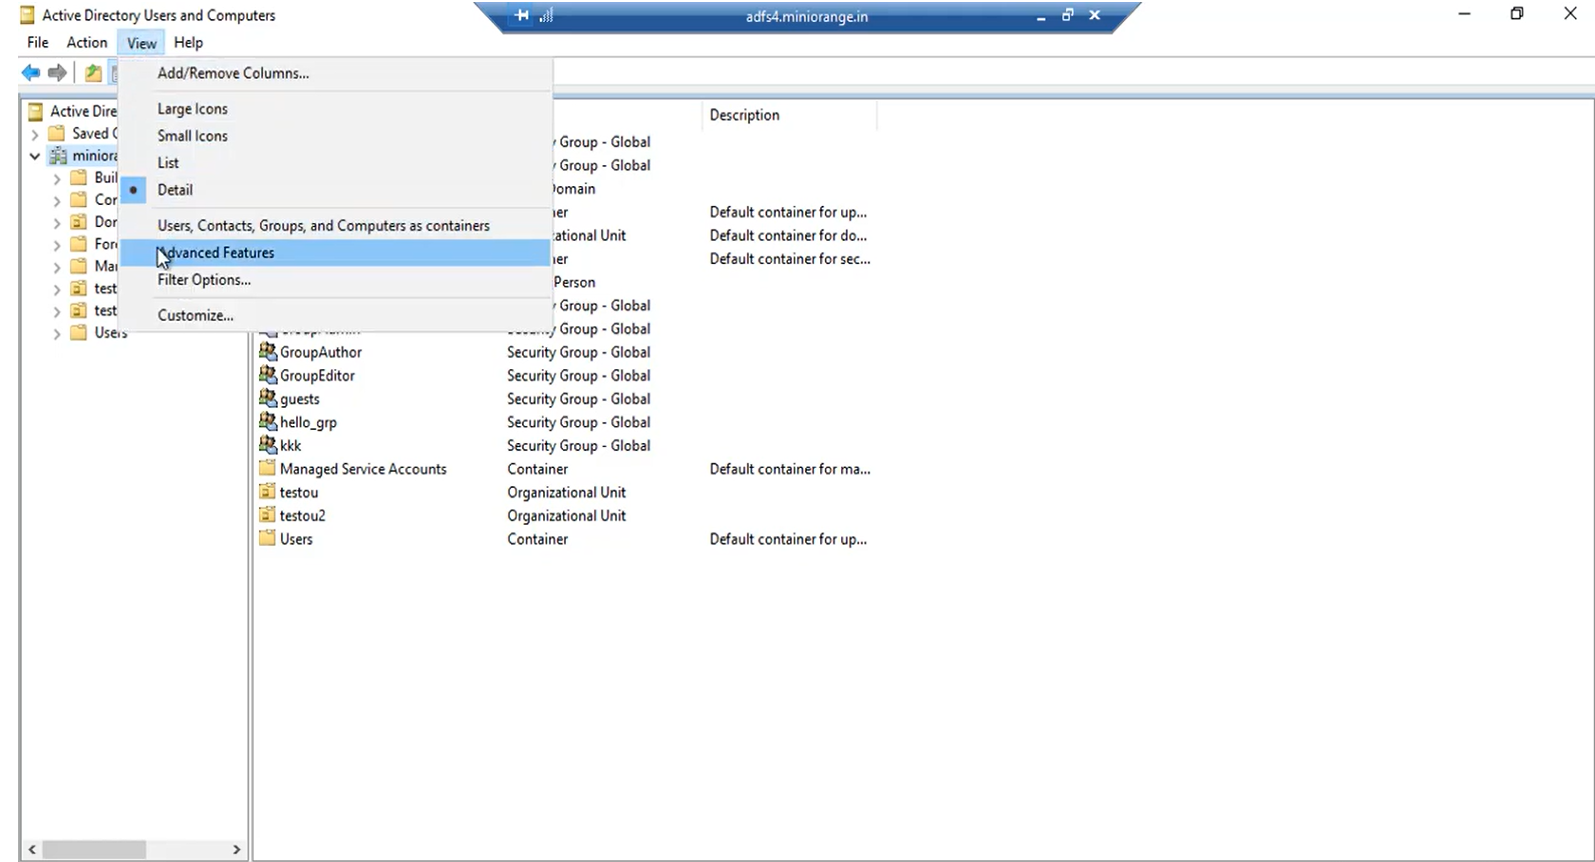Select the hello_grp list entry name
Image resolution: width=1595 pixels, height=862 pixels.
tap(308, 422)
